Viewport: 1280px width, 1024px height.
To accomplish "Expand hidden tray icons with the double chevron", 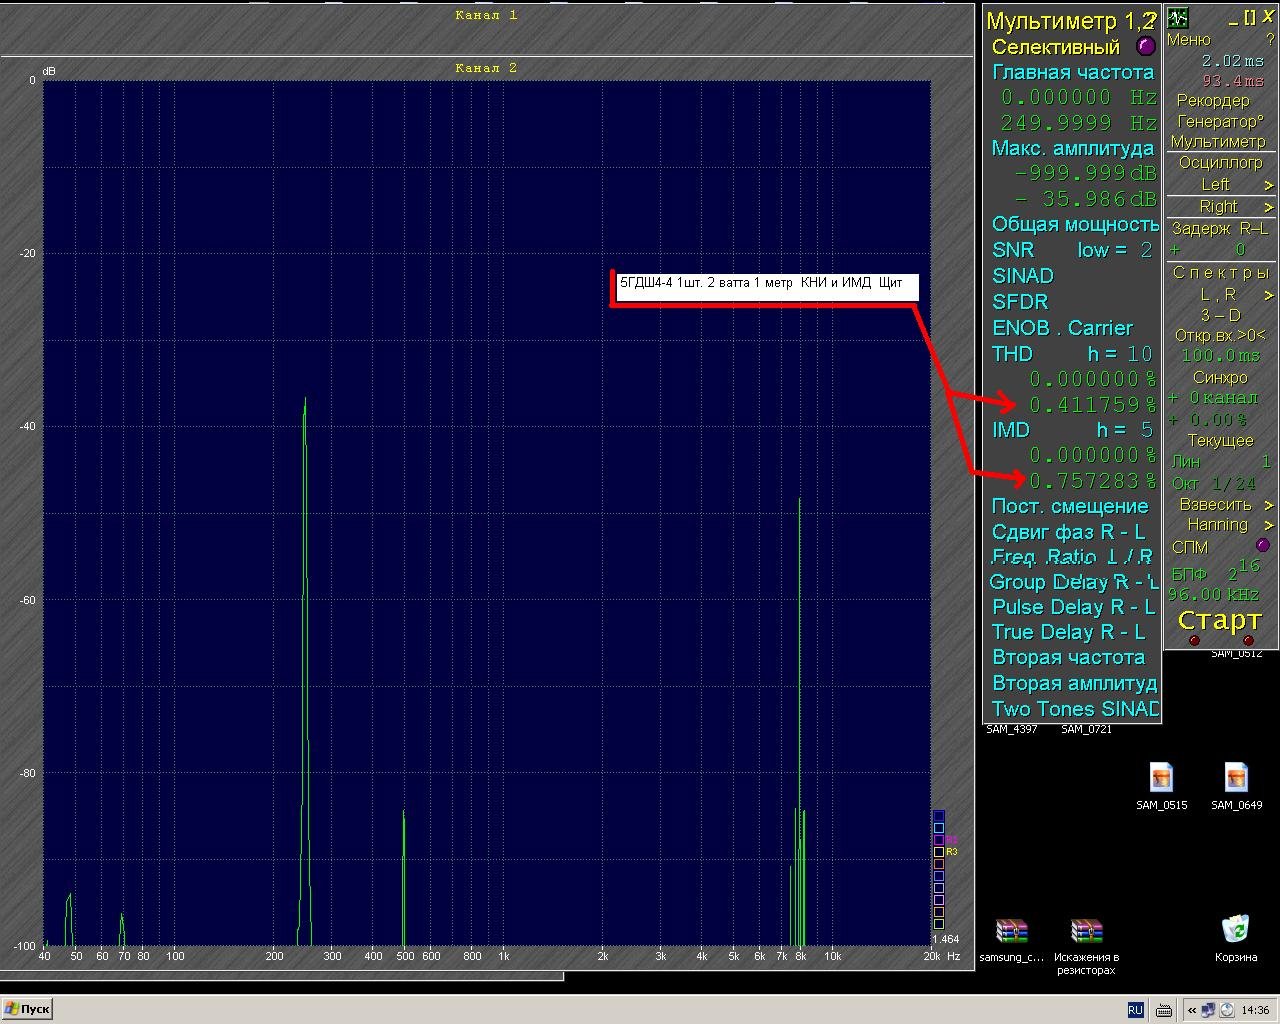I will [x=1192, y=1010].
